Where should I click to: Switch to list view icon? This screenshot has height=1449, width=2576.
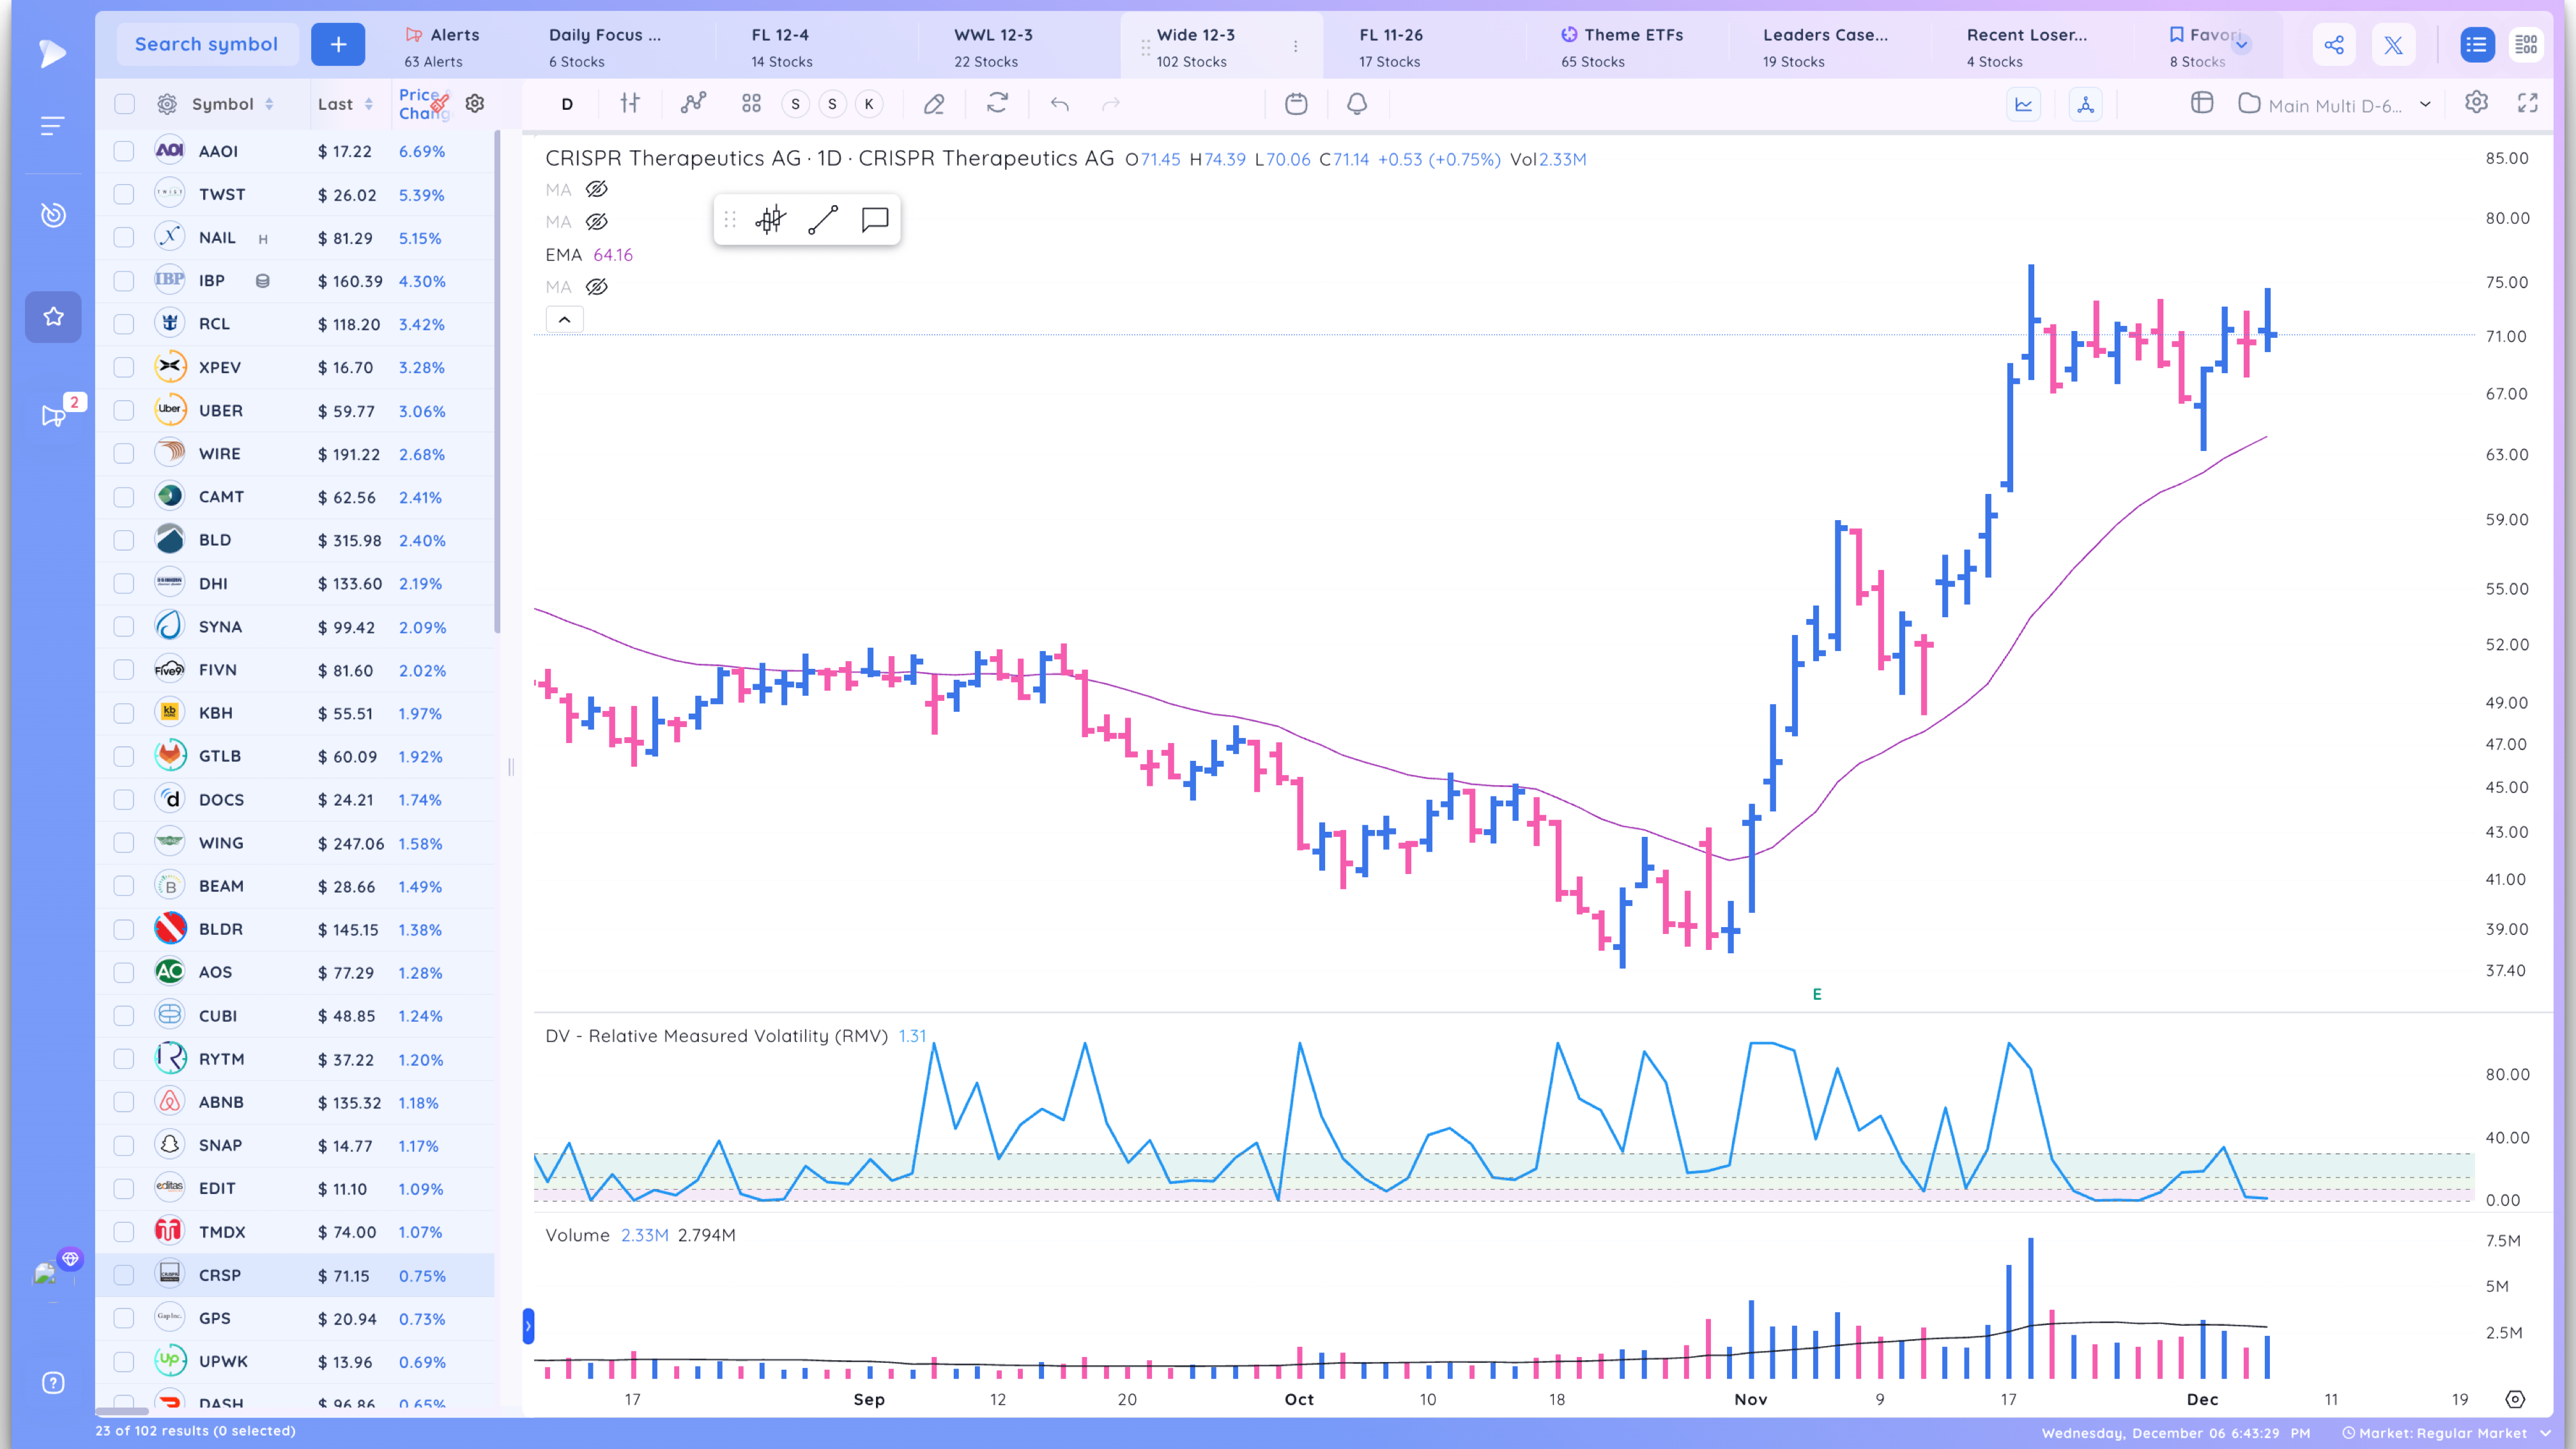[x=2476, y=44]
